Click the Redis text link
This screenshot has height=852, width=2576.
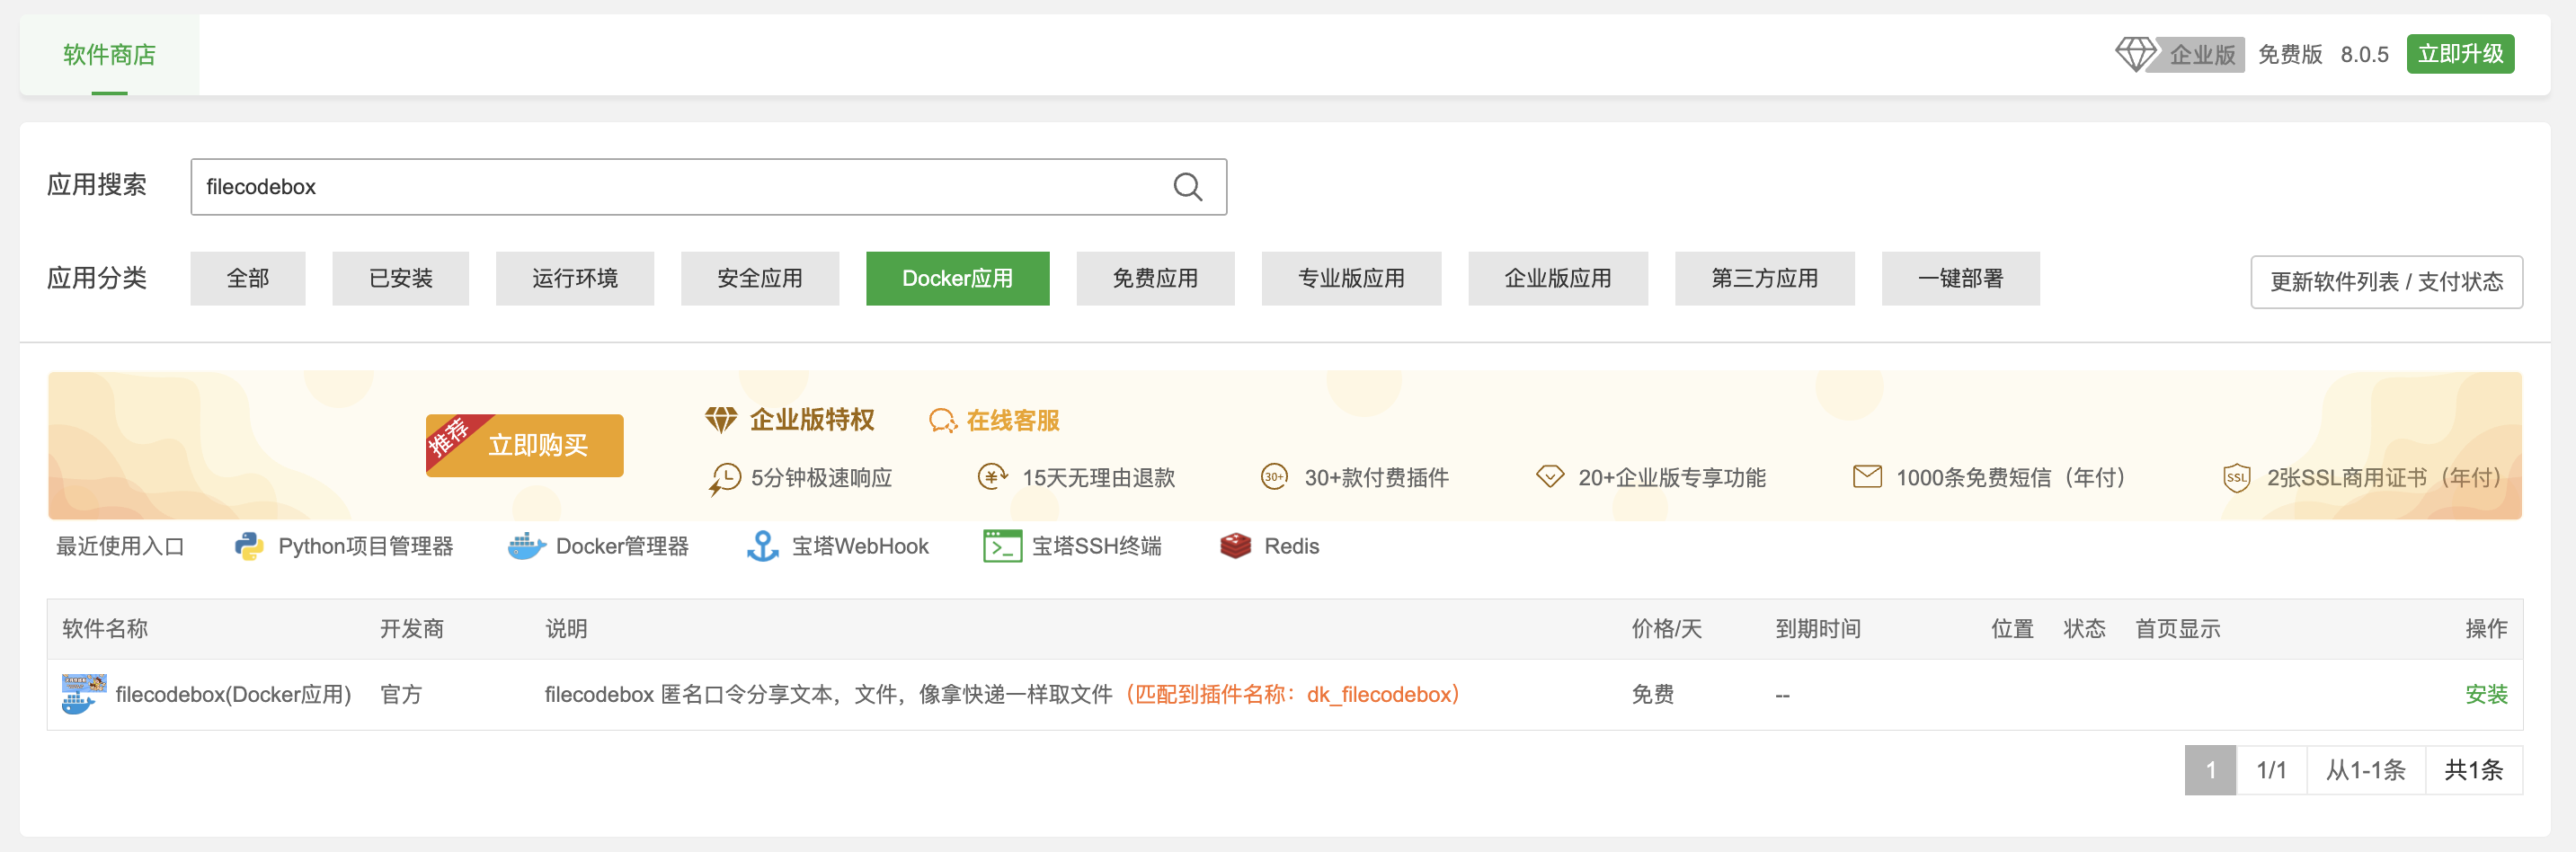(1292, 546)
